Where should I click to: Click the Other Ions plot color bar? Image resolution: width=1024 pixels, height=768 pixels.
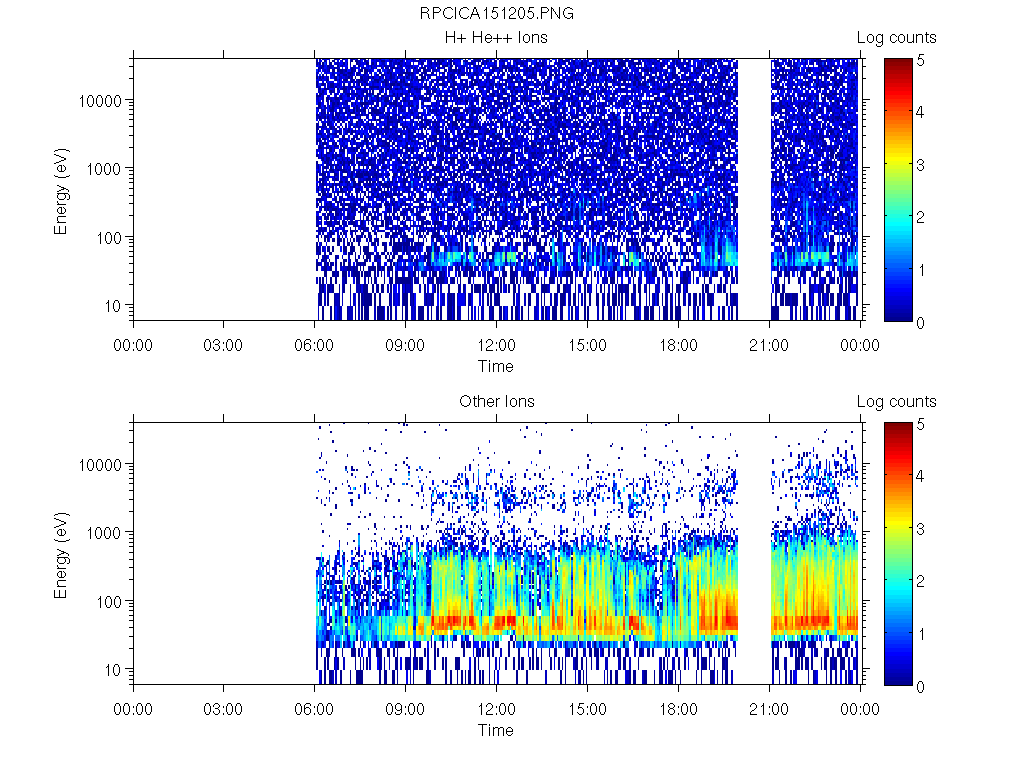[x=898, y=554]
